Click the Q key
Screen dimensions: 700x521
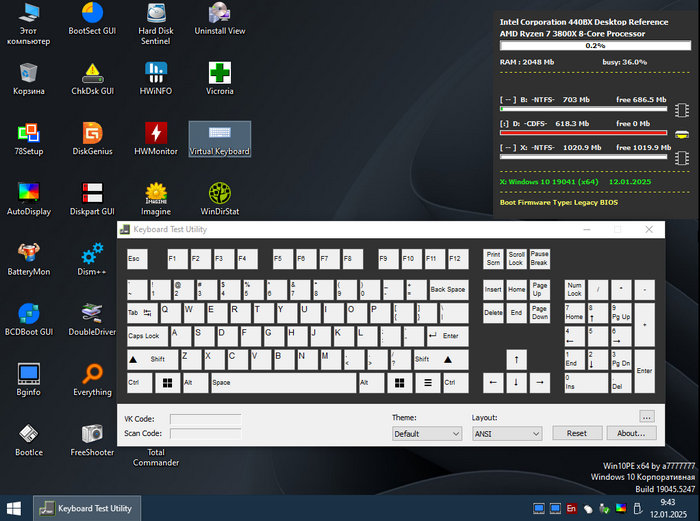170,313
